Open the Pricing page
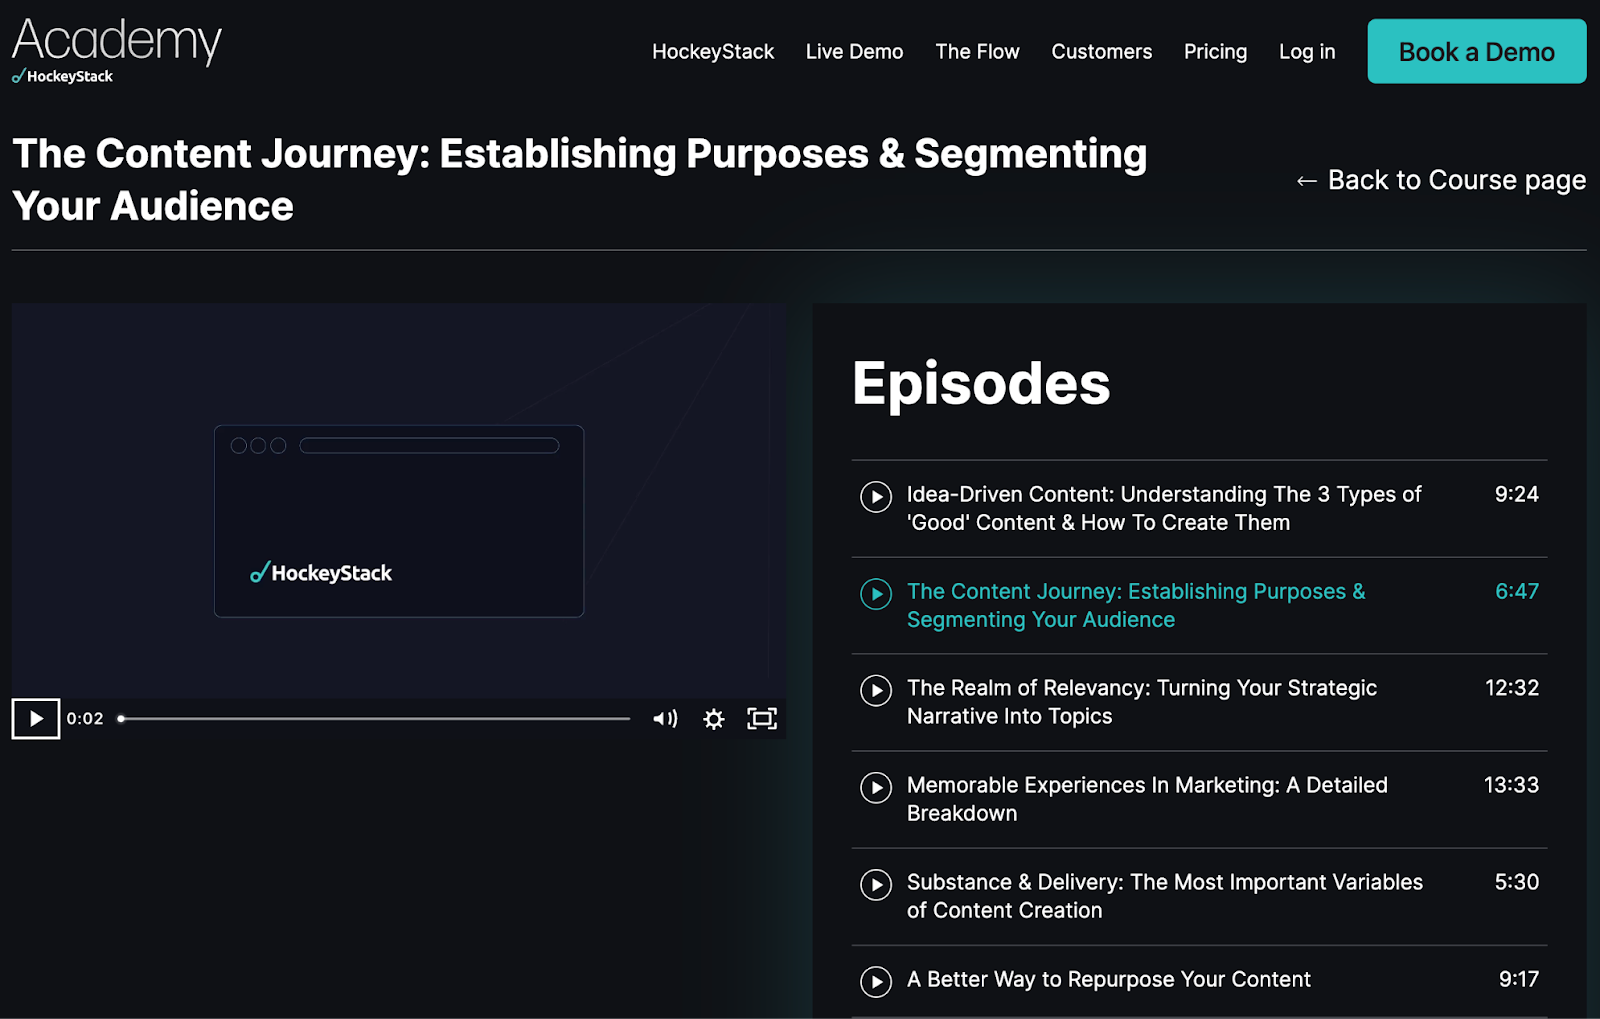This screenshot has width=1600, height=1019. pyautogui.click(x=1215, y=51)
